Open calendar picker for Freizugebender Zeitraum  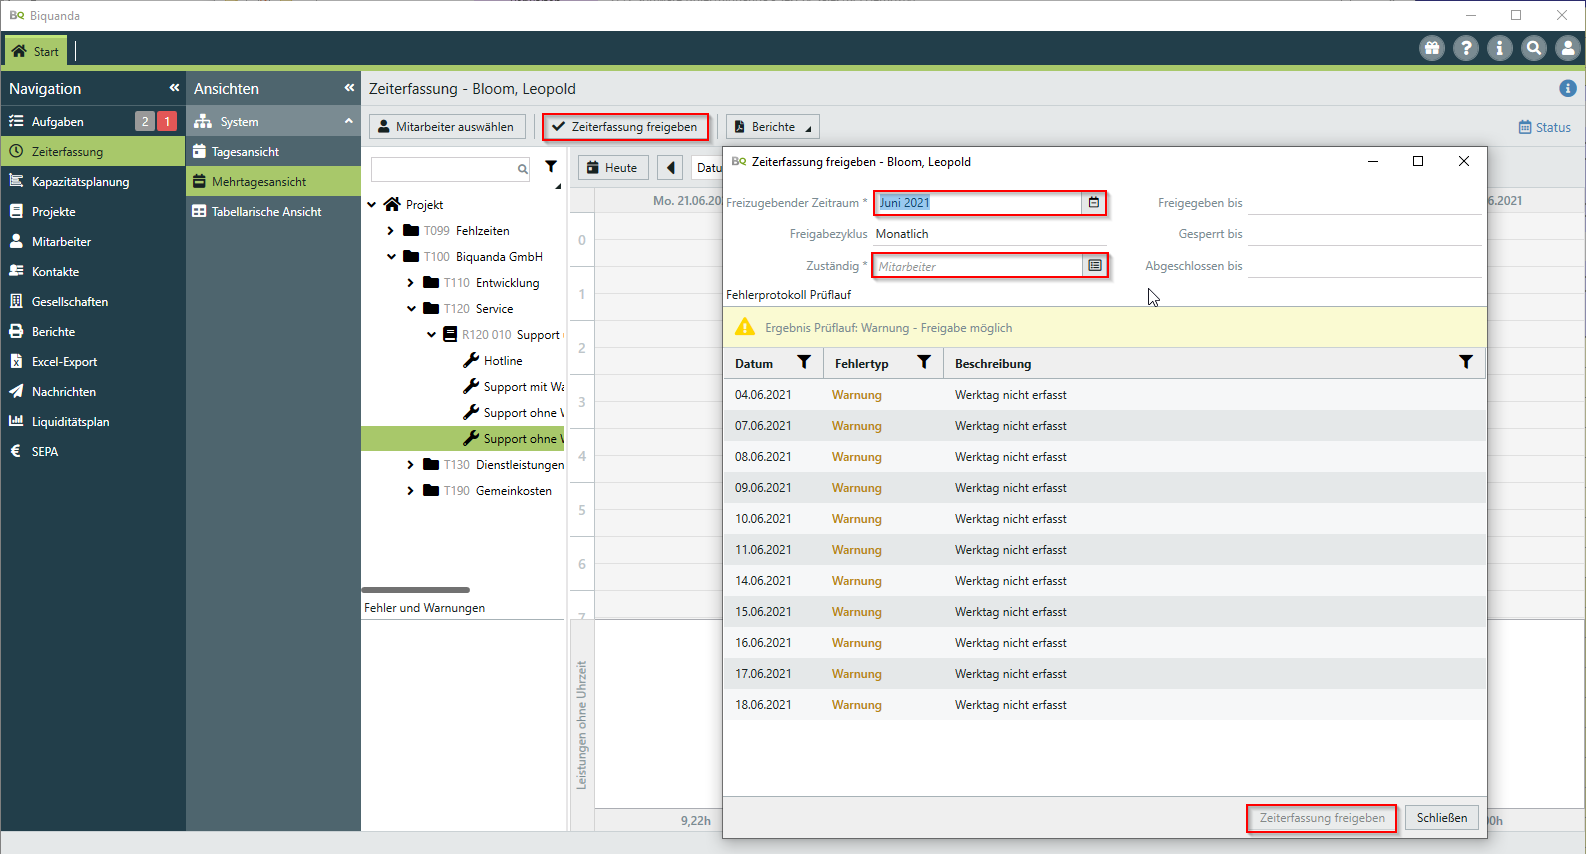coord(1094,203)
